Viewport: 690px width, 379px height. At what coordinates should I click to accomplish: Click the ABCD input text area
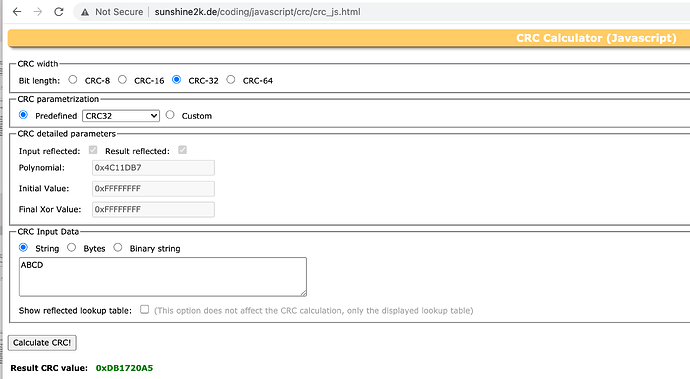(163, 277)
